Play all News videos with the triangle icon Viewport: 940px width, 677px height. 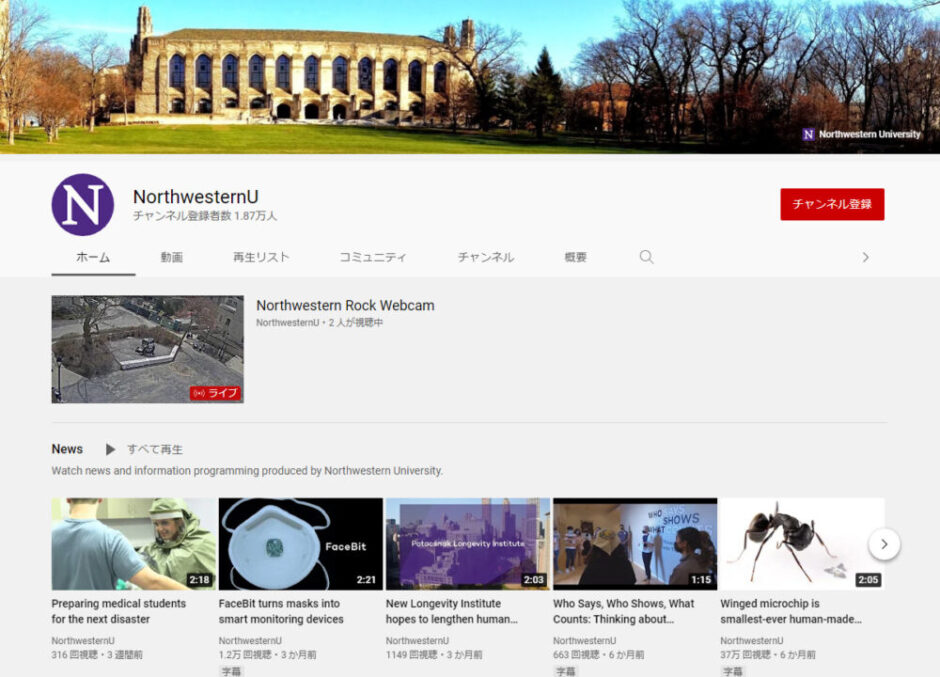tap(110, 449)
